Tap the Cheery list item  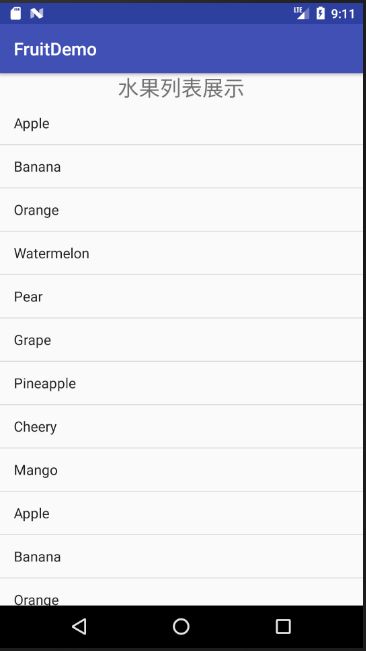[x=181, y=426]
